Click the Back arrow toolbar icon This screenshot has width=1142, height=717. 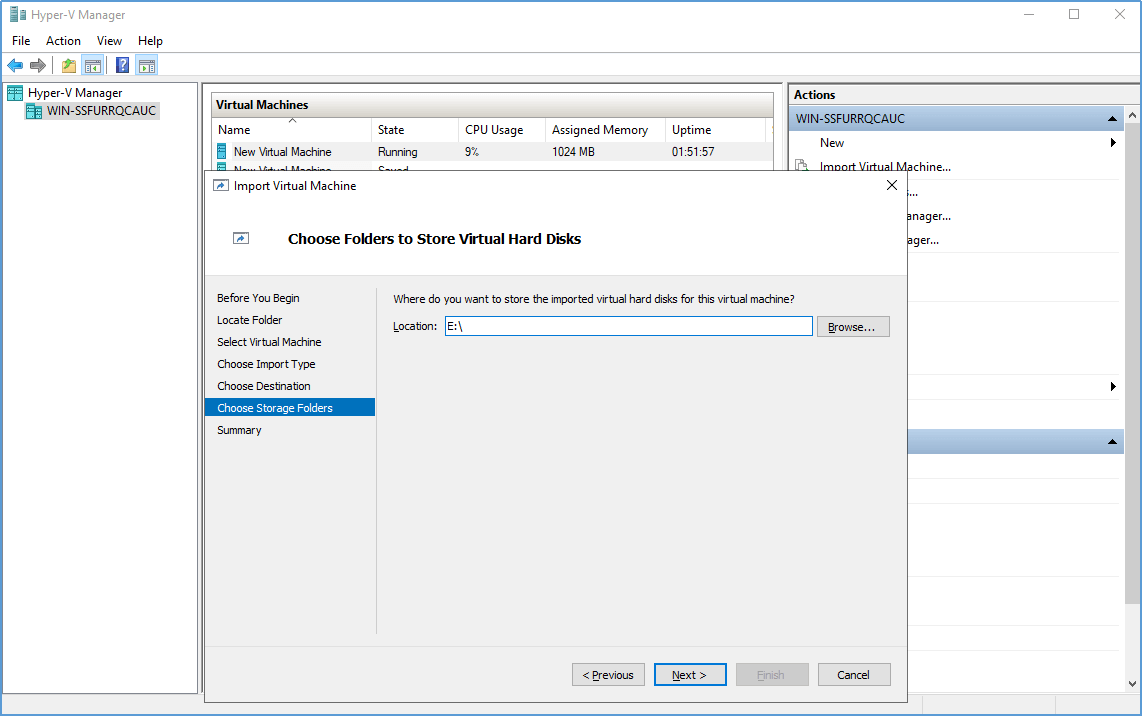15,66
